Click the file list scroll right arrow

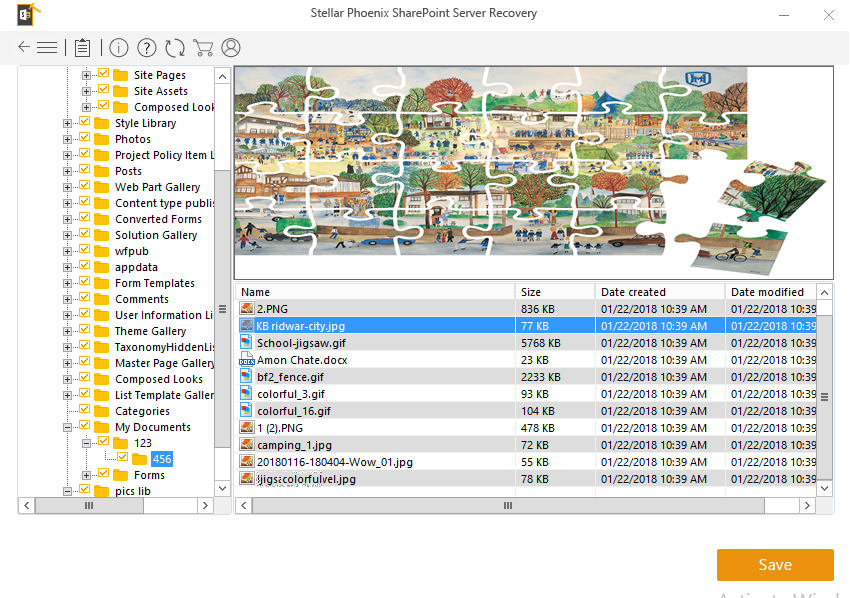pyautogui.click(x=807, y=506)
